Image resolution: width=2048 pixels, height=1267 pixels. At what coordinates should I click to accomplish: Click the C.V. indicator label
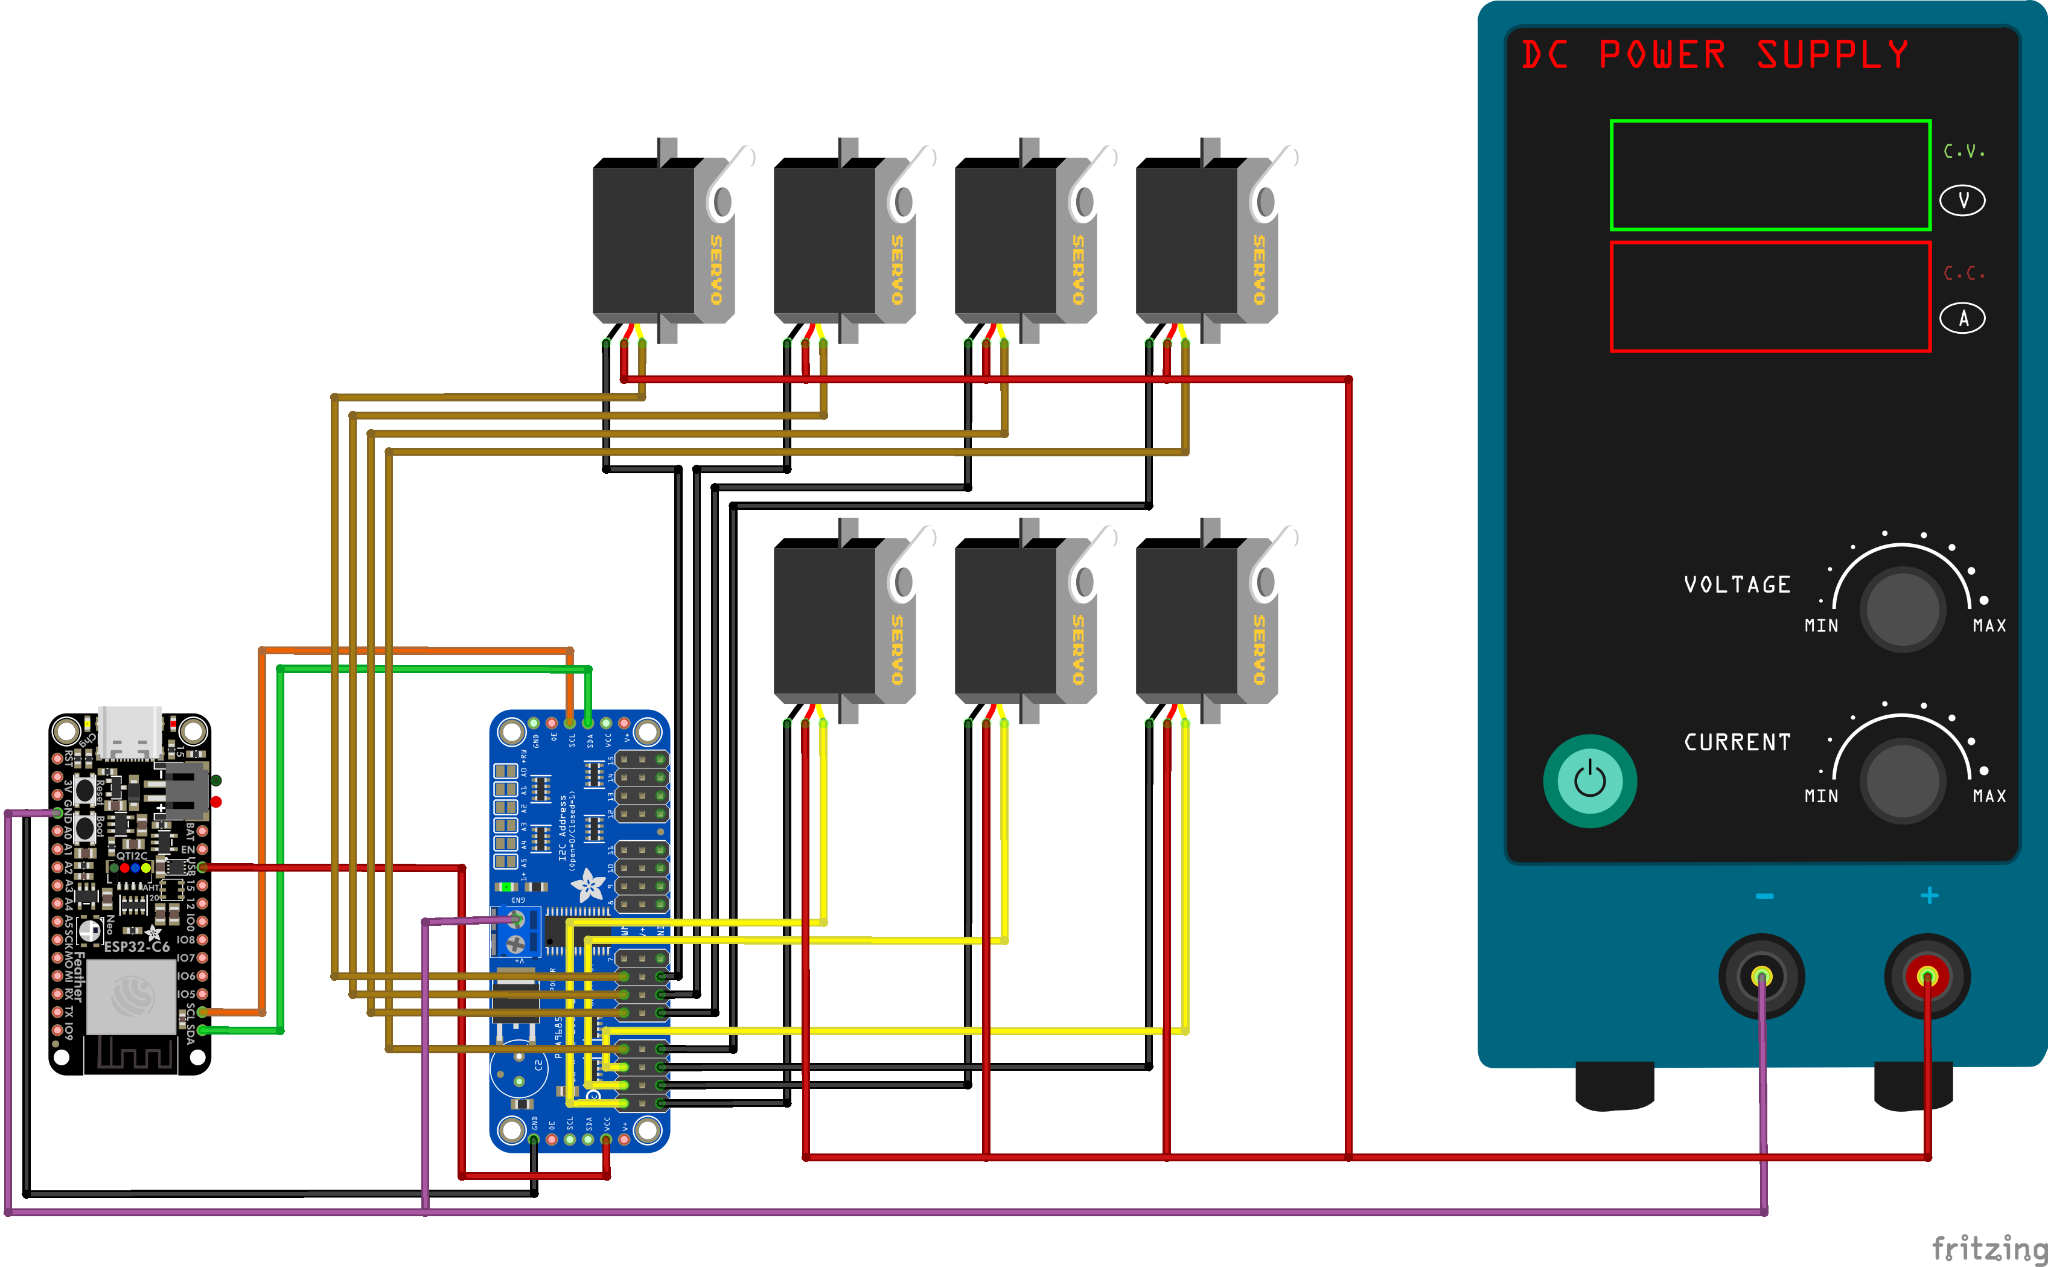coord(1963,151)
